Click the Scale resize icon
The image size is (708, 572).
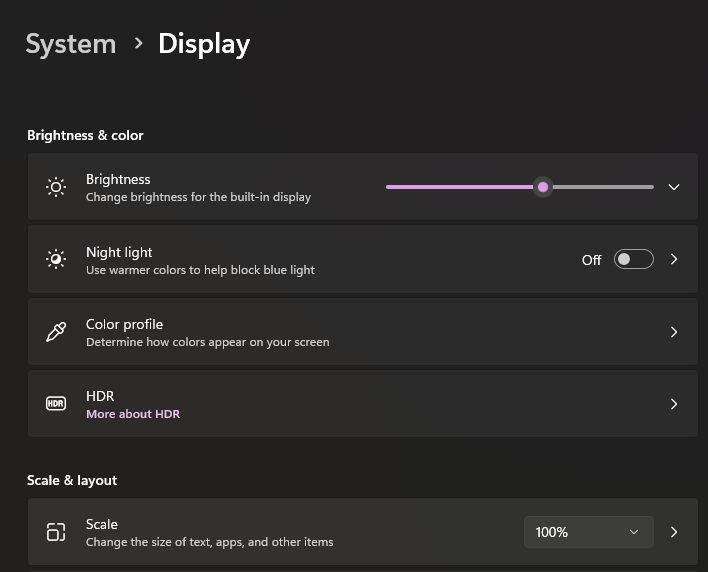pyautogui.click(x=56, y=532)
